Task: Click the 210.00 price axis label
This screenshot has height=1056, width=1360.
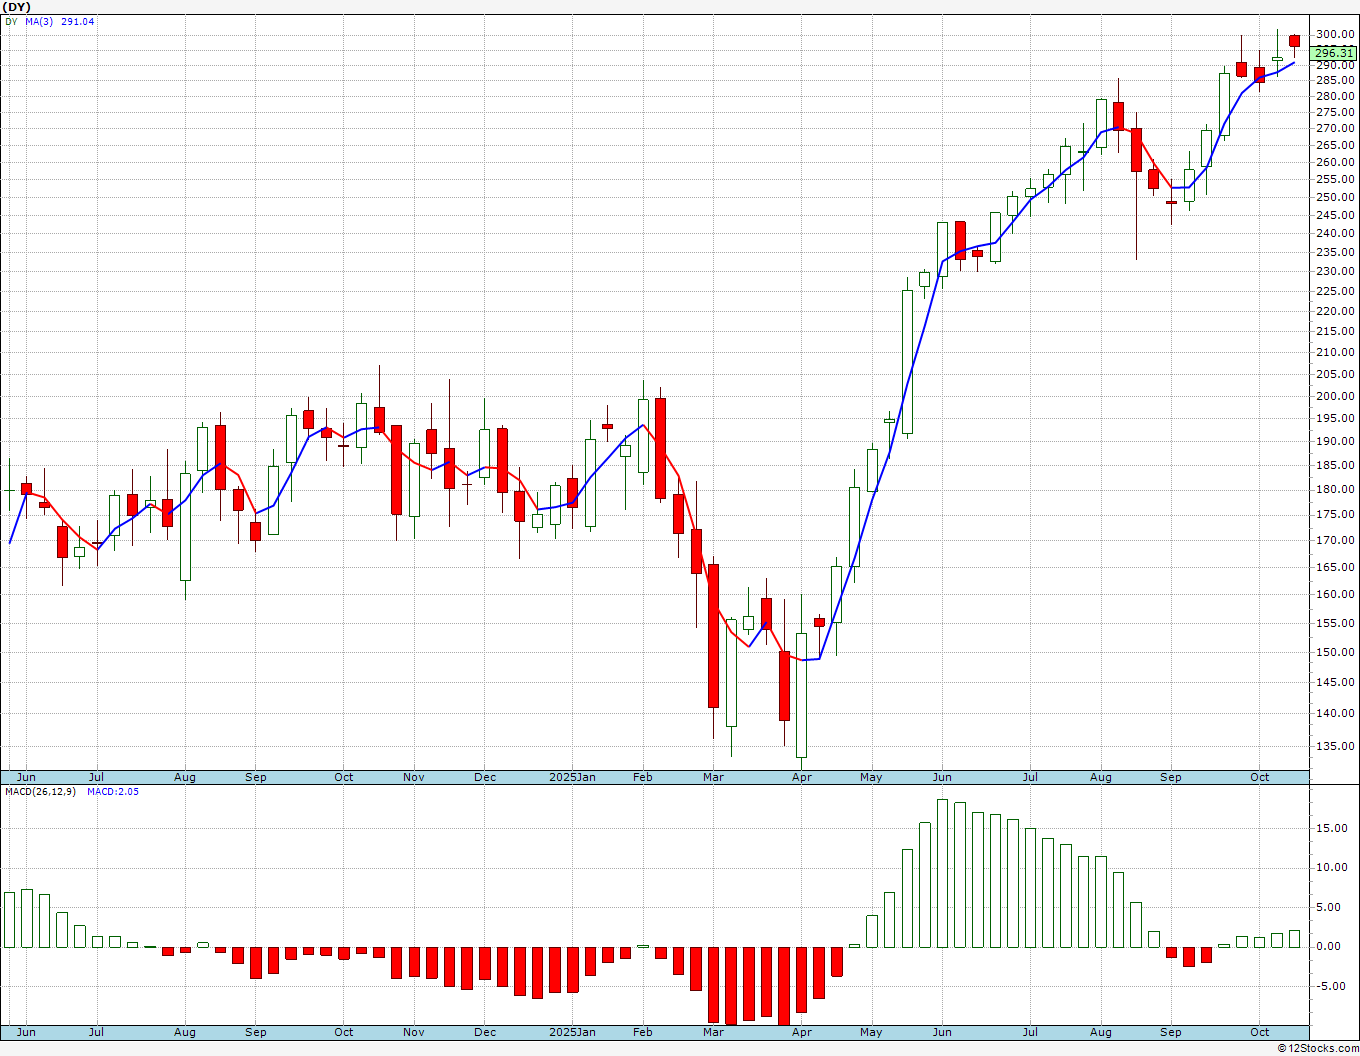Action: click(1335, 352)
